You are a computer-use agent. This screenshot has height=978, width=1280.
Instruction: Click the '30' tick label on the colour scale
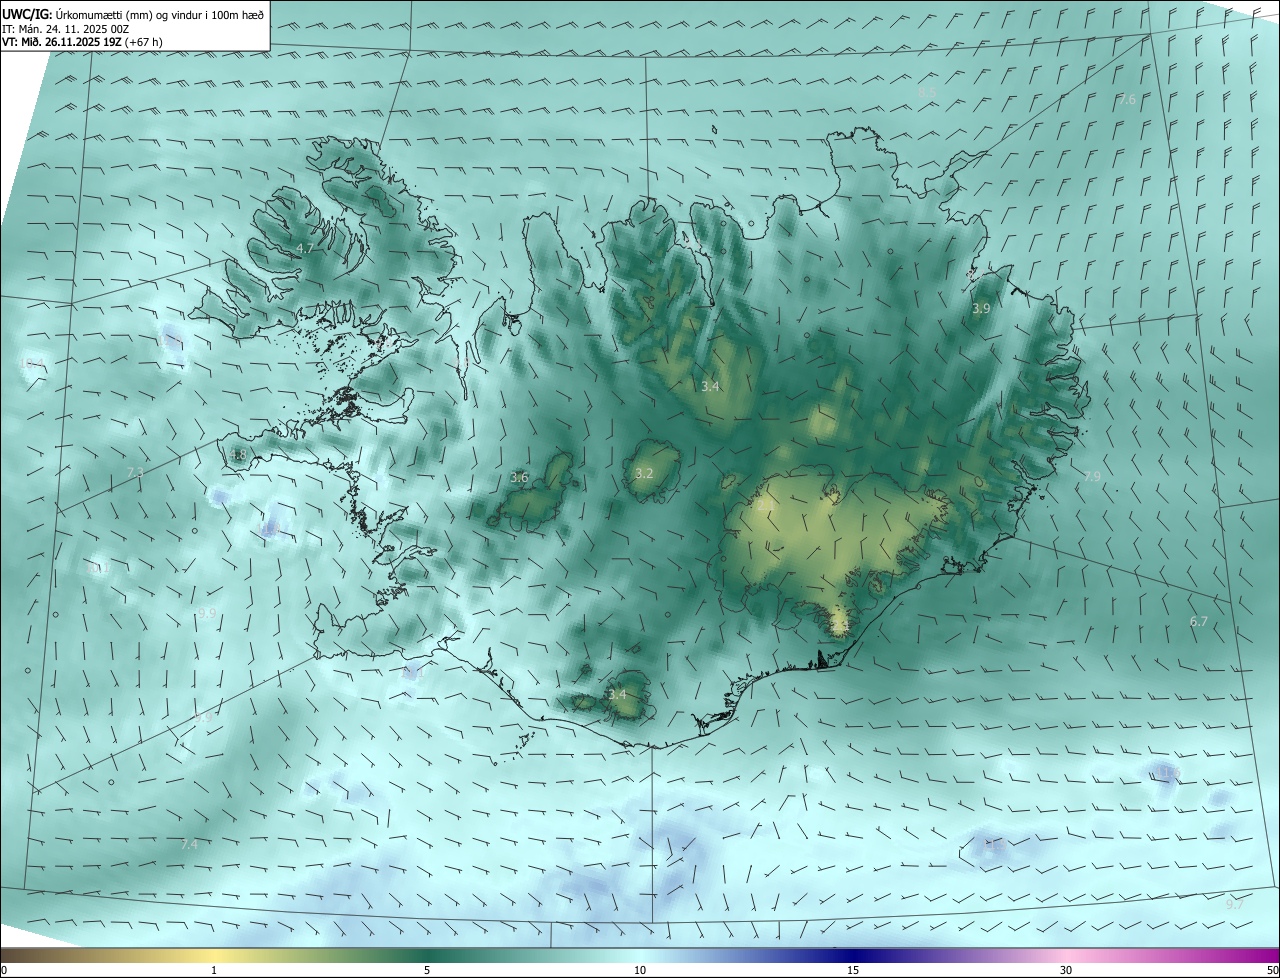pos(1066,970)
